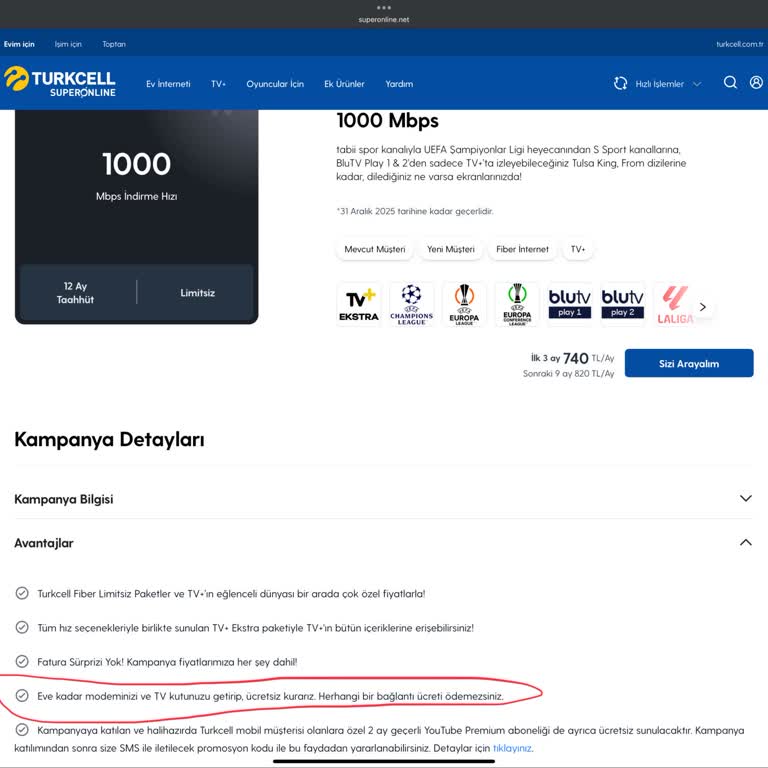Follow the tıklayınız details link

(512, 748)
